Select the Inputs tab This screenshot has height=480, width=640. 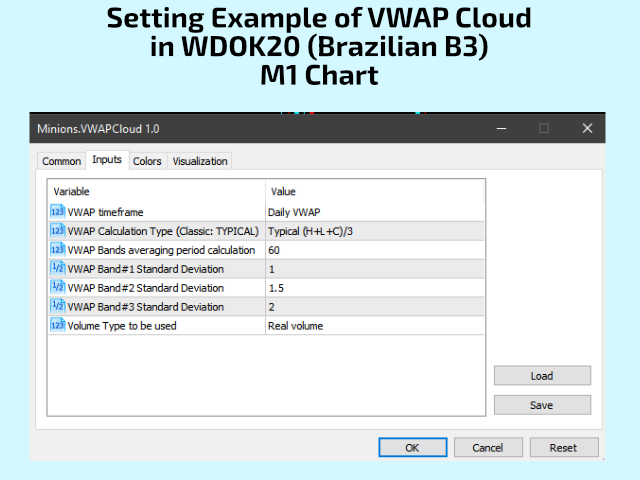pyautogui.click(x=106, y=160)
